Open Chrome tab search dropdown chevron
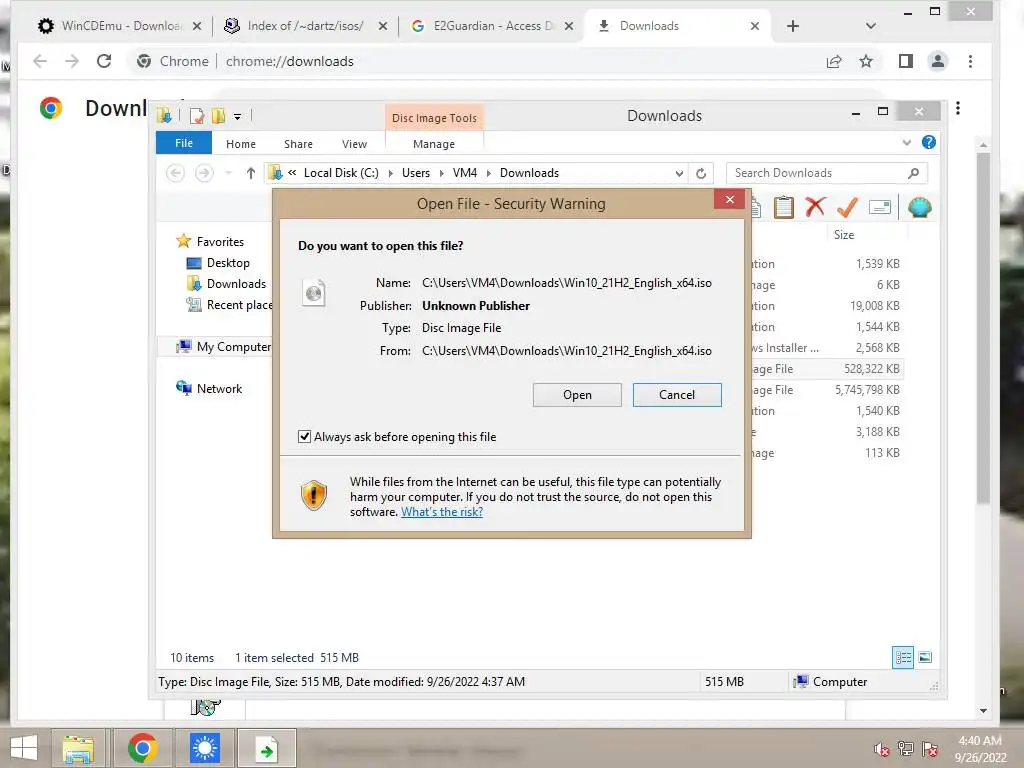 pos(870,26)
